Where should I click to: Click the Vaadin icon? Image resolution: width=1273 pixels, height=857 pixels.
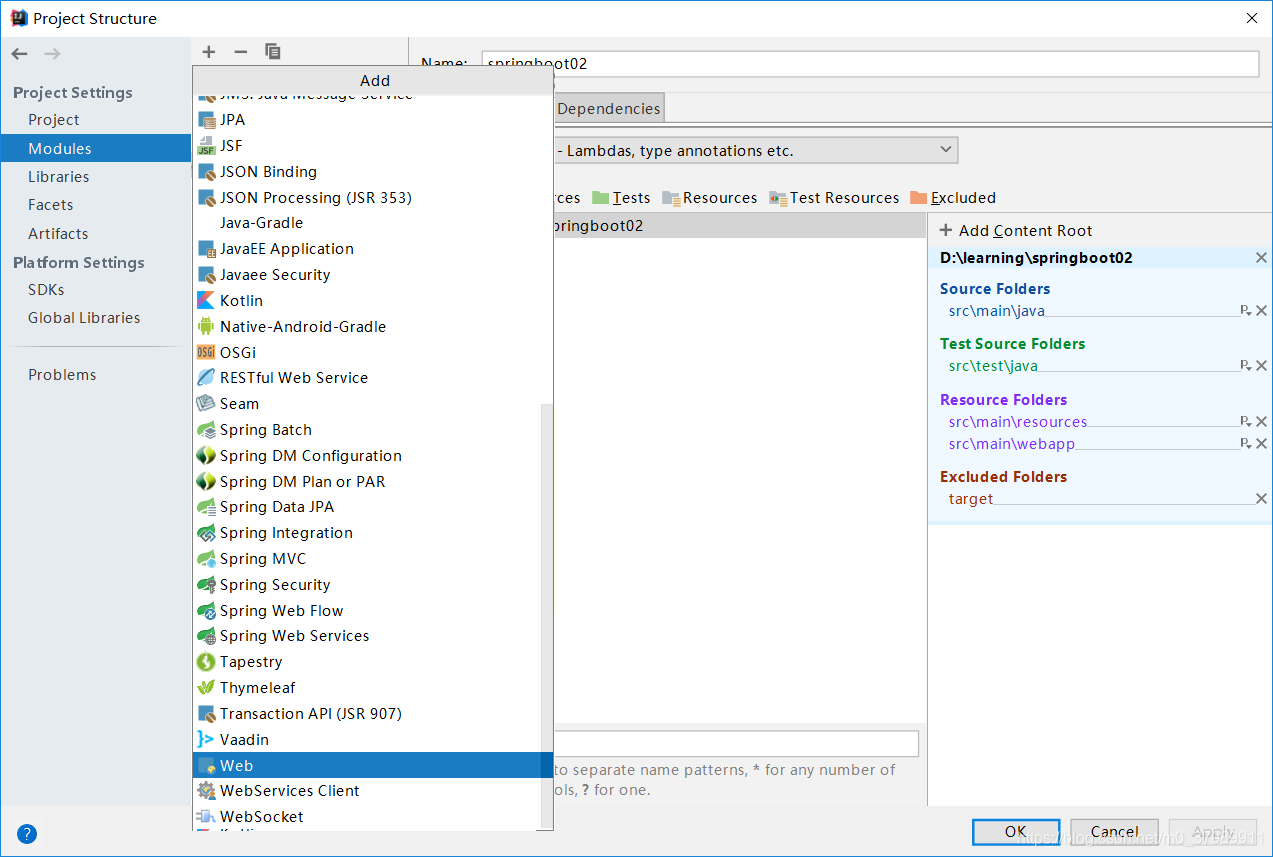coord(206,740)
